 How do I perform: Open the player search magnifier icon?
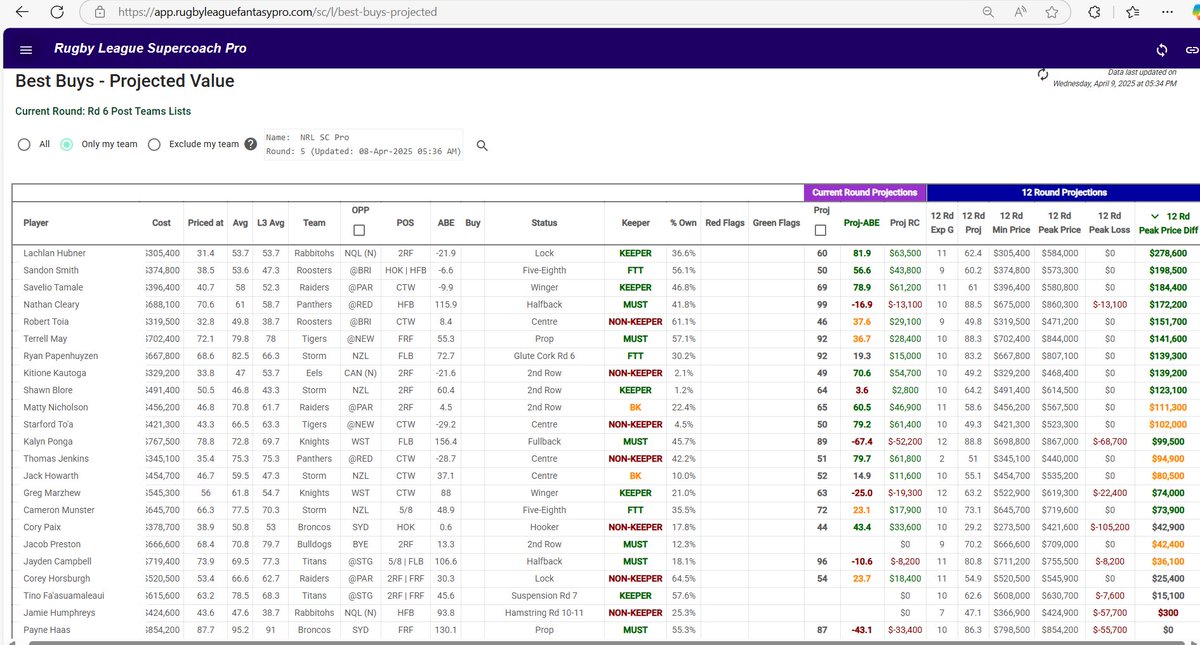(x=481, y=146)
